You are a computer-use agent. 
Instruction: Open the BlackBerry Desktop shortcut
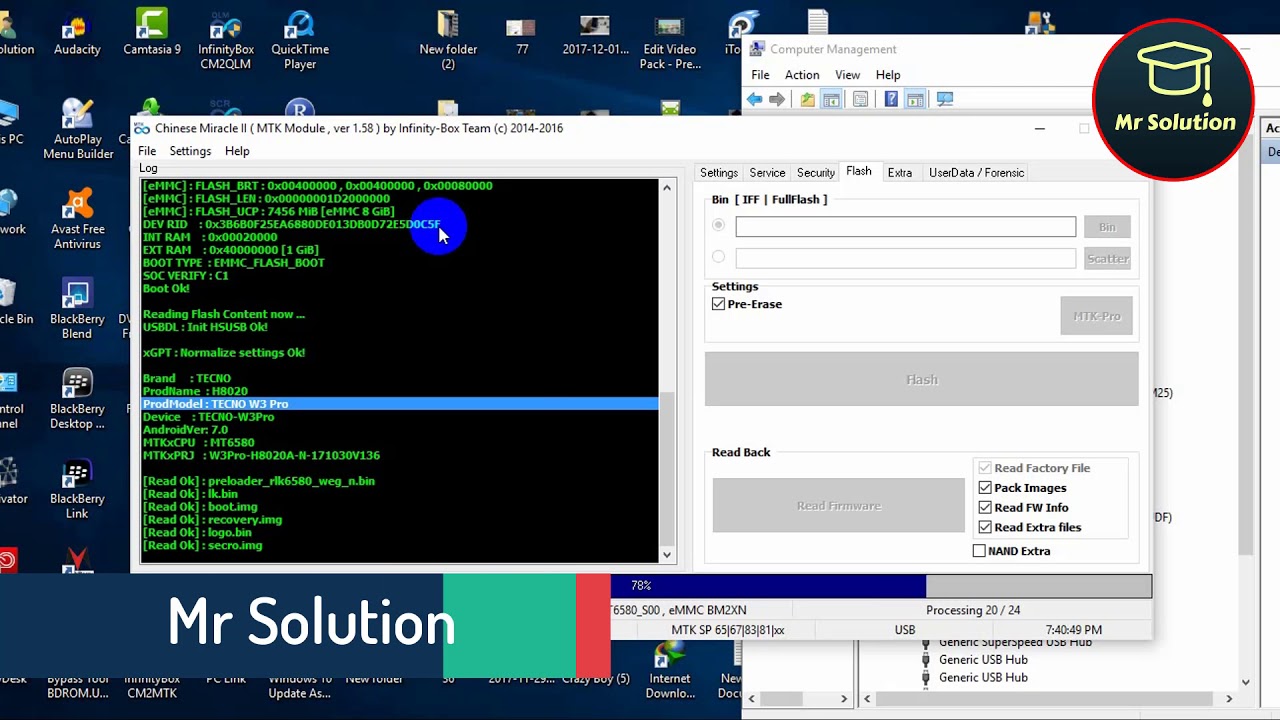77,399
